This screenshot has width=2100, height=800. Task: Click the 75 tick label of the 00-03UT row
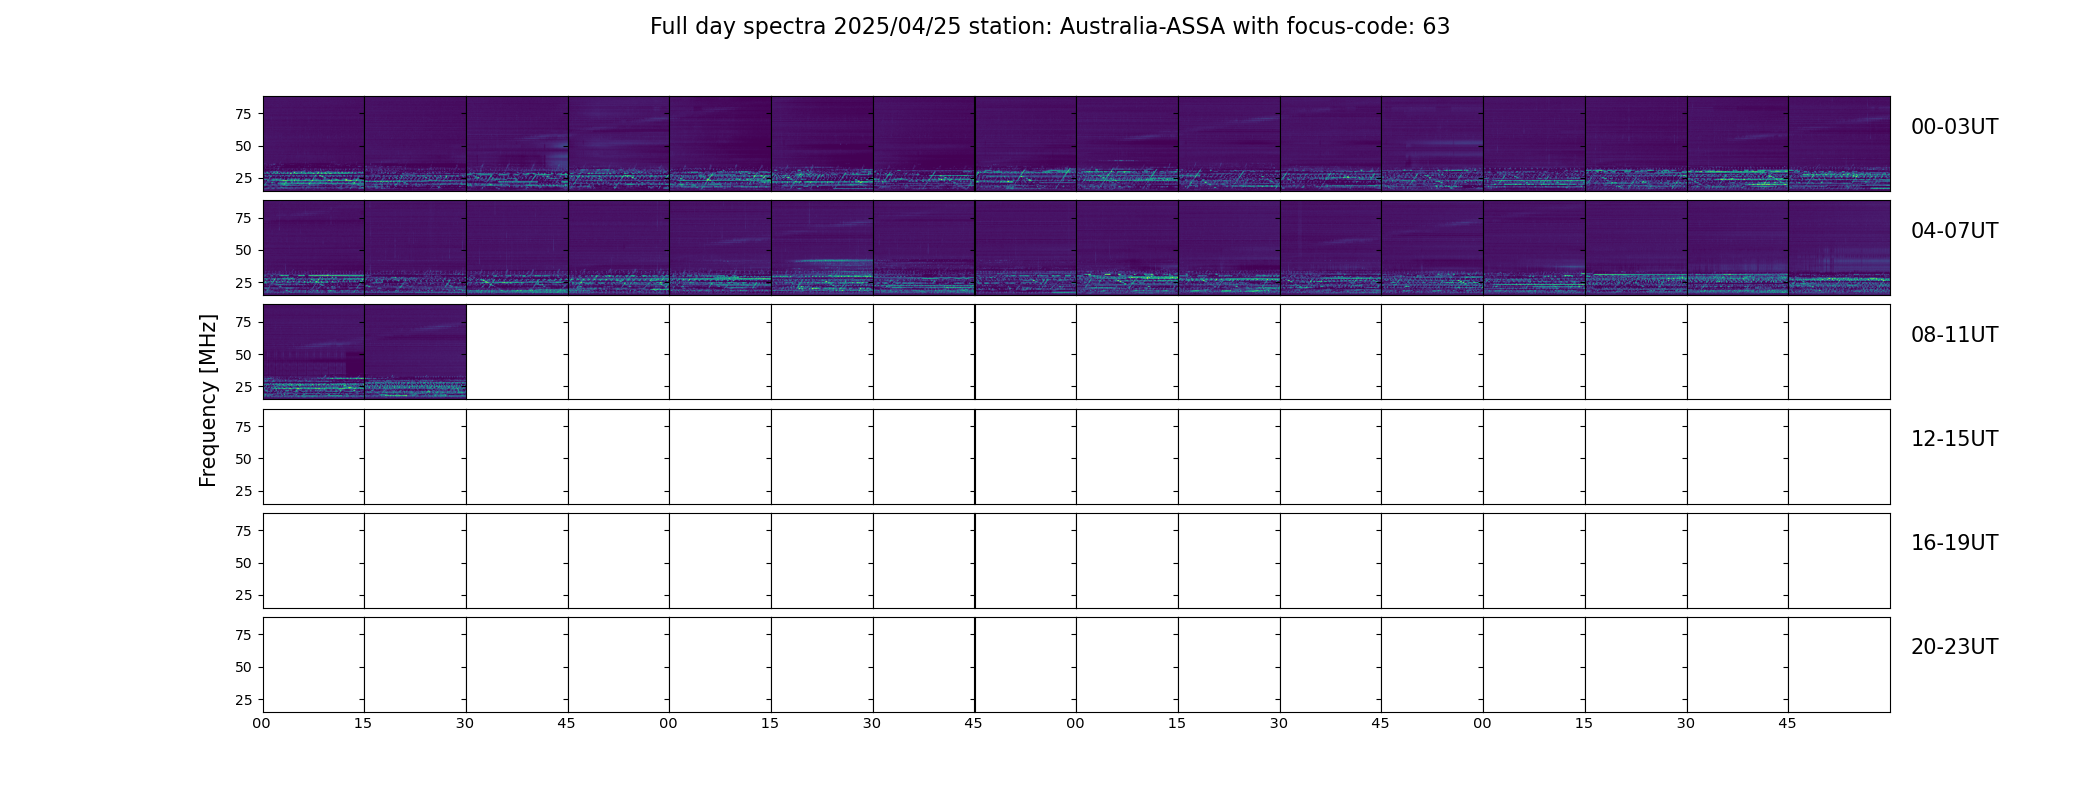(243, 114)
